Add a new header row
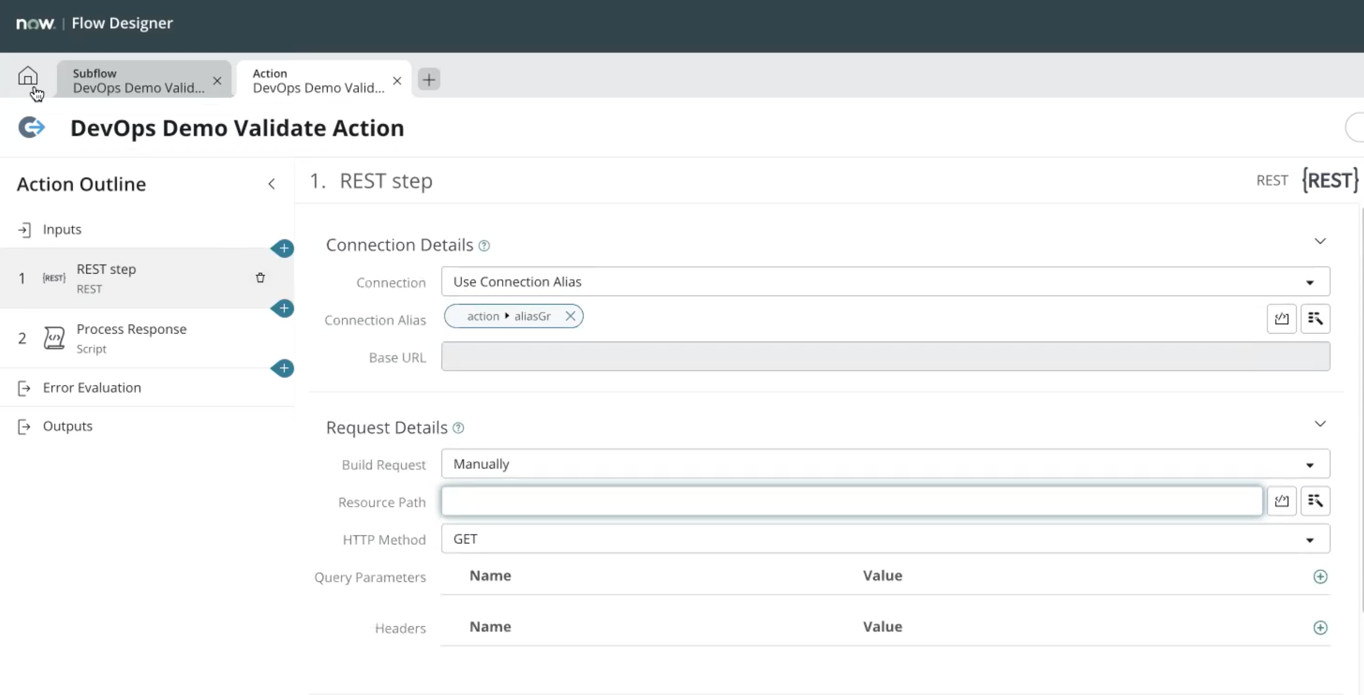Screen dimensions: 1364x695 point(1320,628)
